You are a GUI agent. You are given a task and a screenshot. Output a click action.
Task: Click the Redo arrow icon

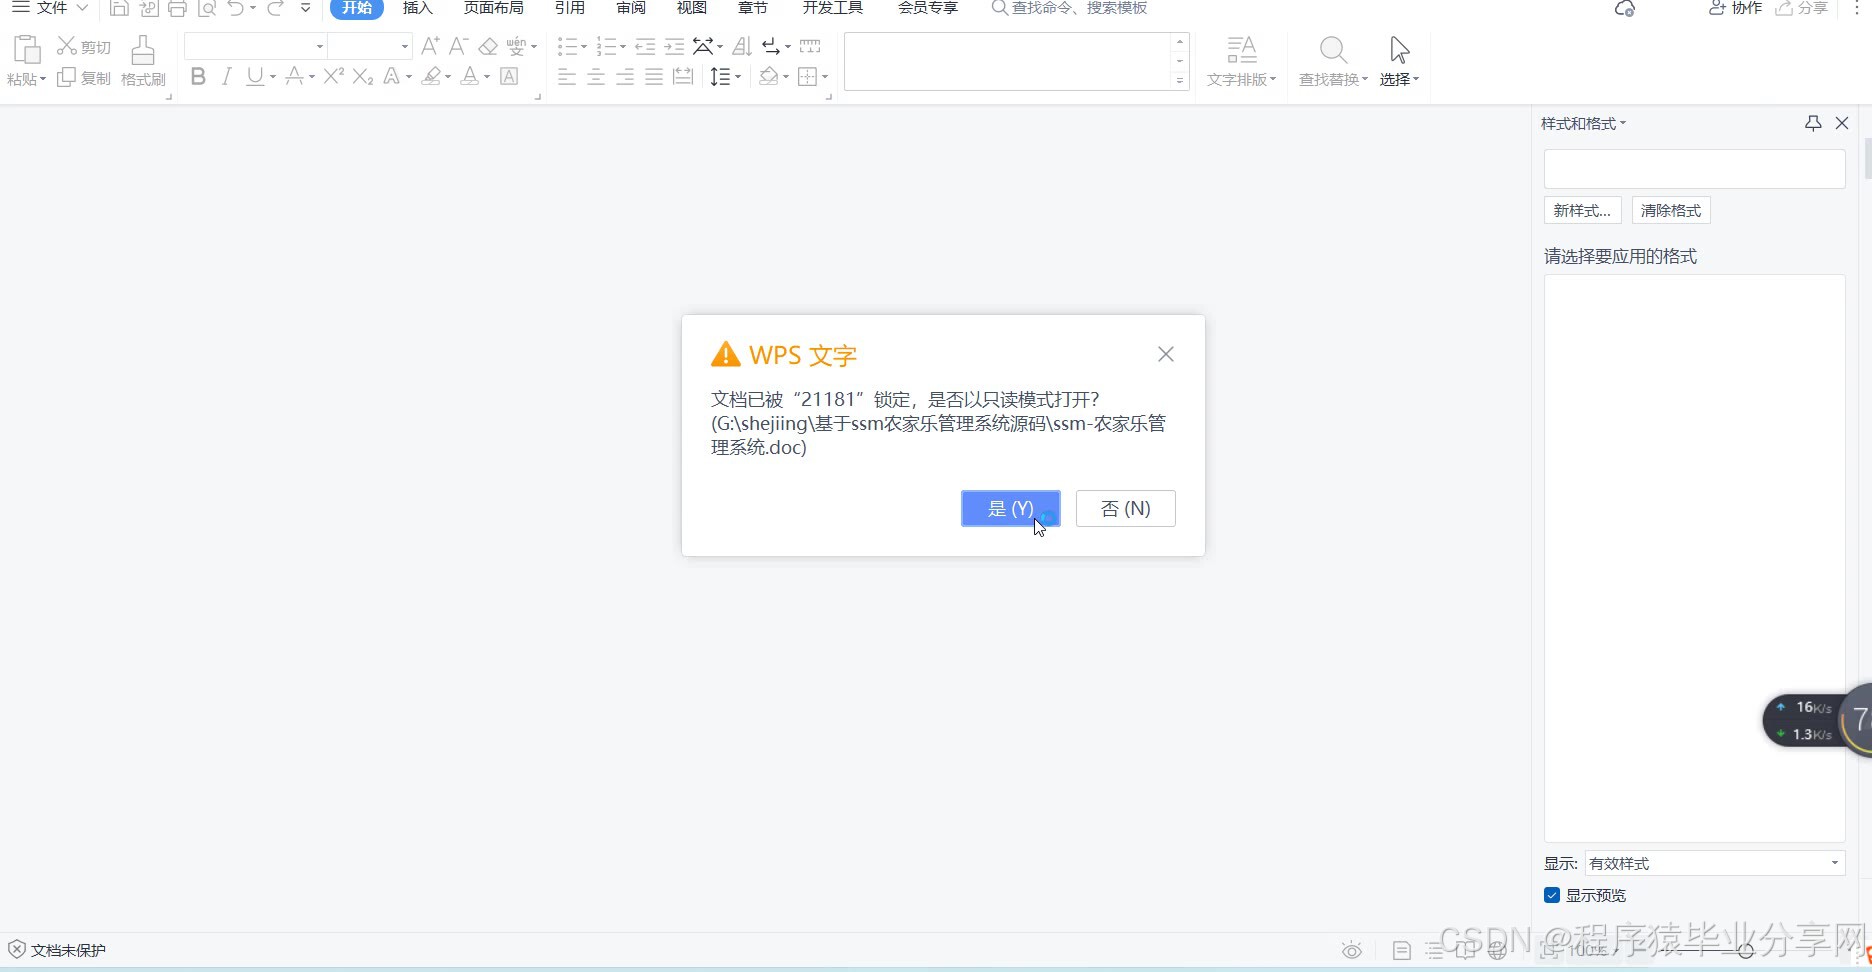(275, 8)
